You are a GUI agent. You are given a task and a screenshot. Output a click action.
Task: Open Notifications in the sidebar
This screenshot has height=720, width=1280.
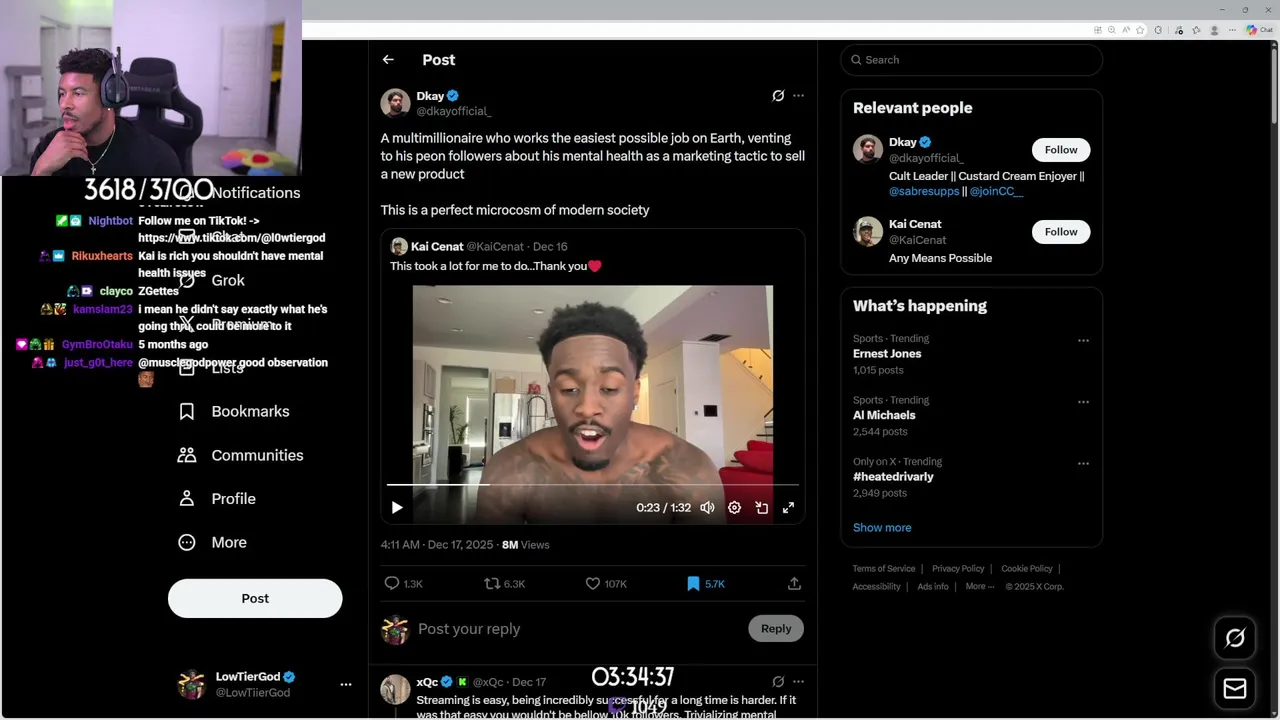[x=240, y=193]
